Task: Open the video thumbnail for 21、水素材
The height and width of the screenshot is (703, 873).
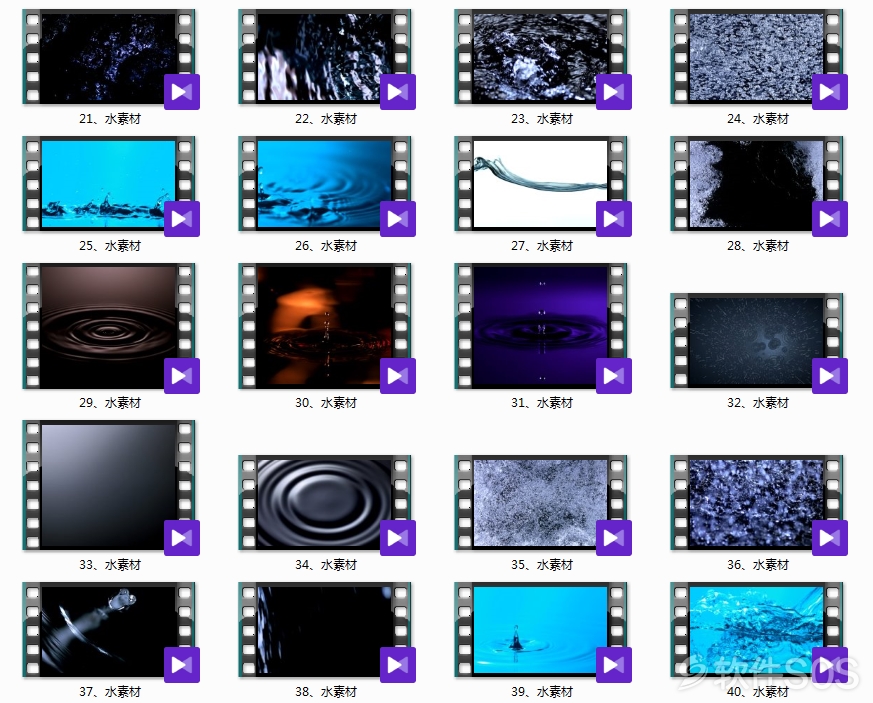Action: pos(109,57)
